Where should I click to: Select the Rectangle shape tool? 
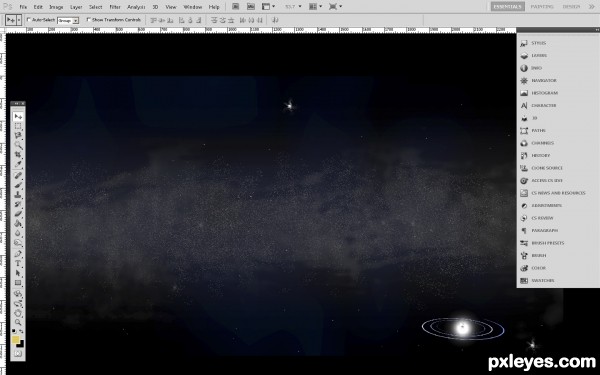(x=18, y=283)
